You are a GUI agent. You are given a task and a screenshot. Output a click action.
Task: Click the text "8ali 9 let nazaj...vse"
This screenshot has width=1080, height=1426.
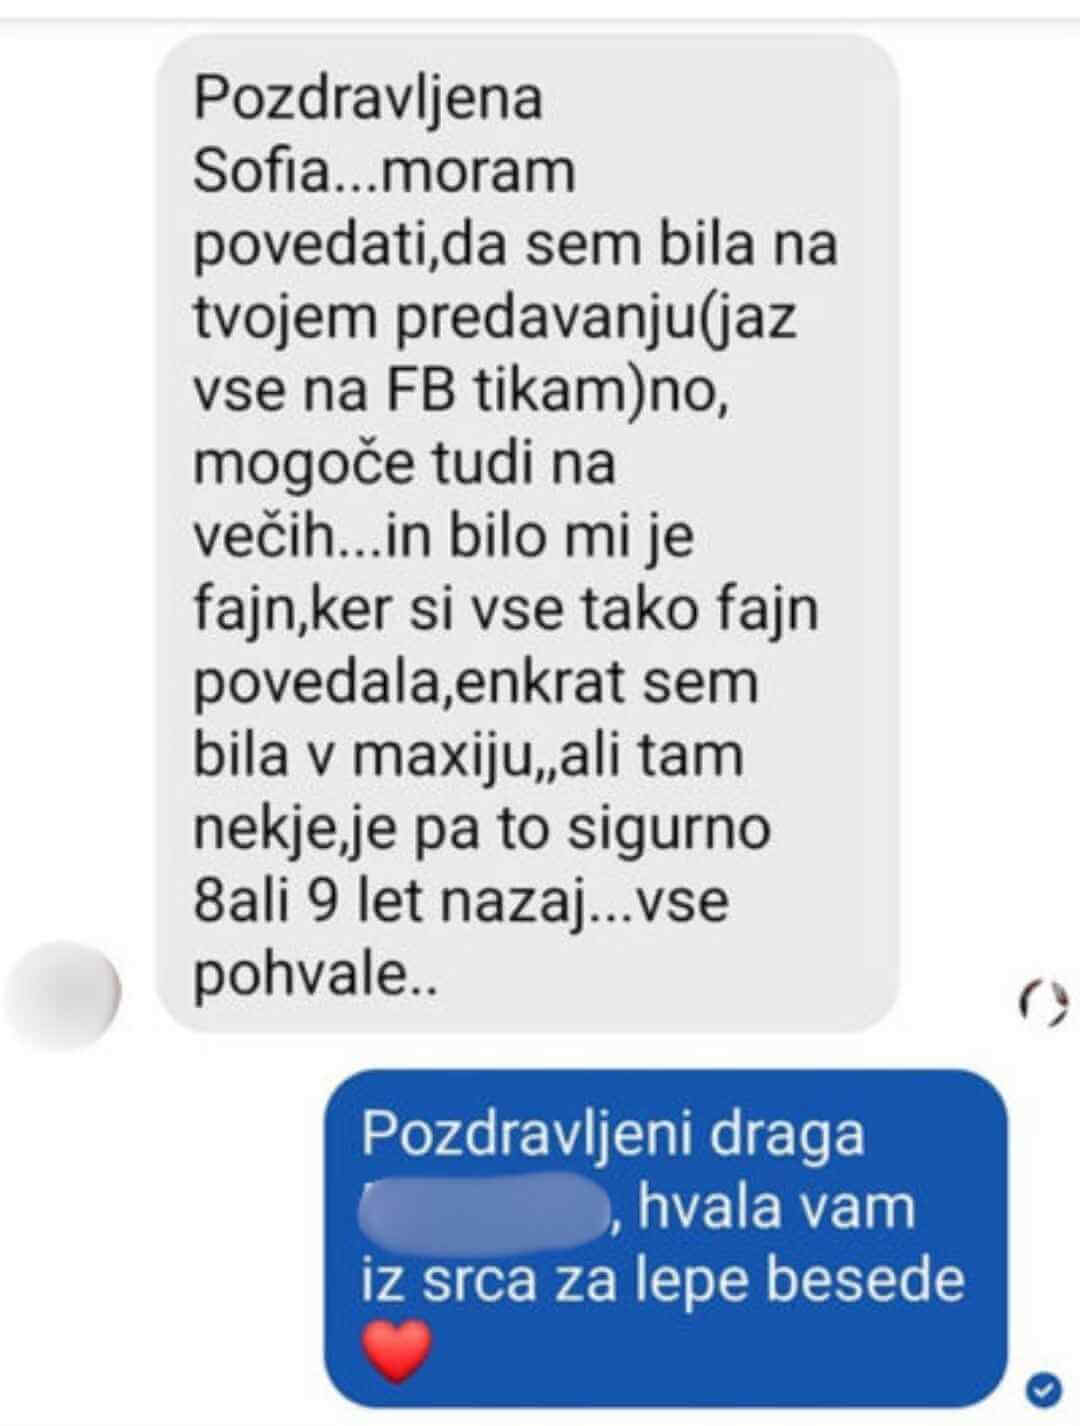click(460, 902)
